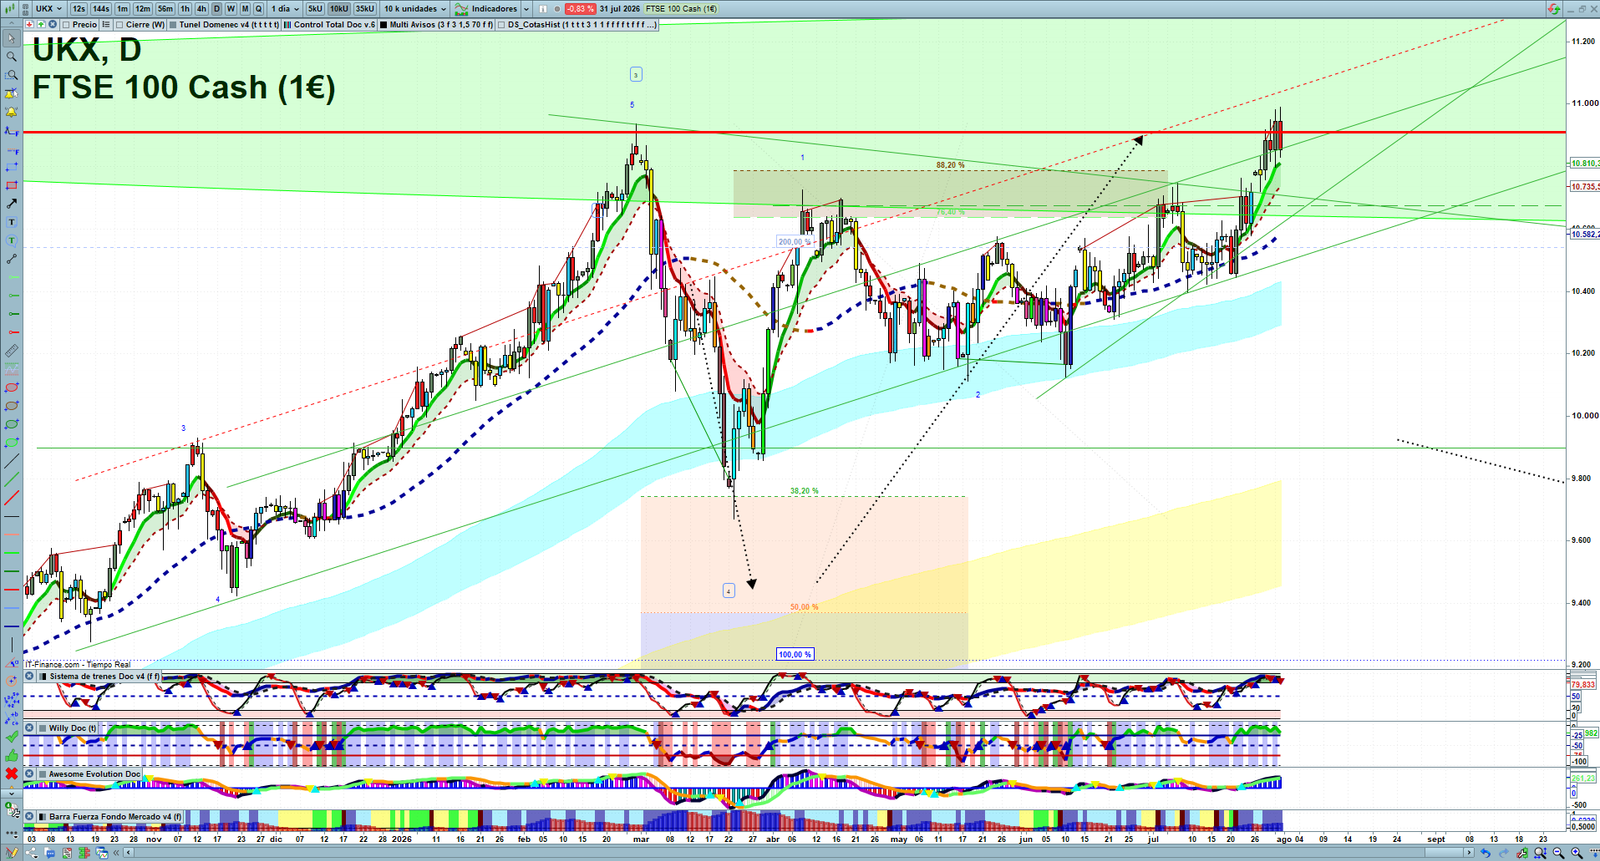Select the yellow bell alert tool
Screen dimensions: 1600x861
click(12, 112)
